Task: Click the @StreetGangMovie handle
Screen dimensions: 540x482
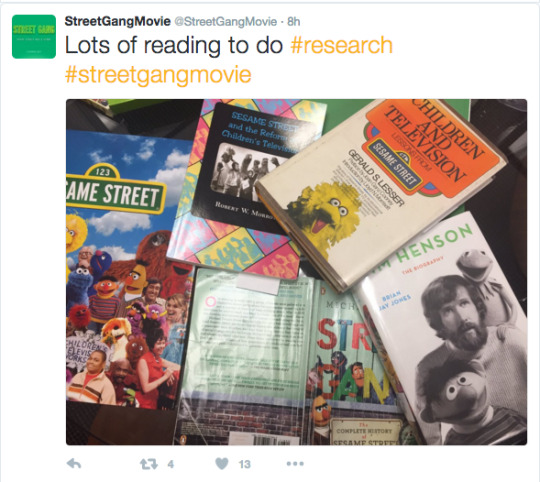Action: pos(226,22)
